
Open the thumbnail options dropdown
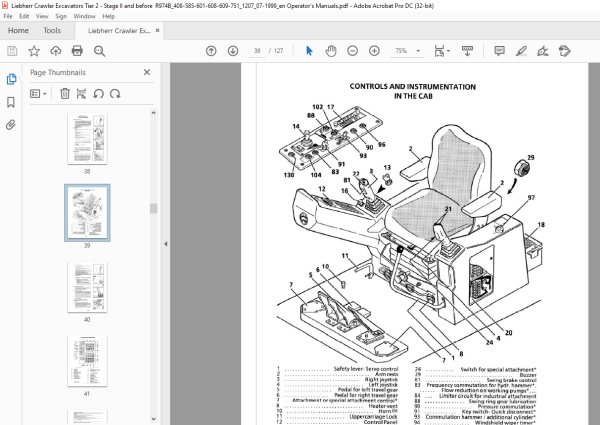coord(38,94)
